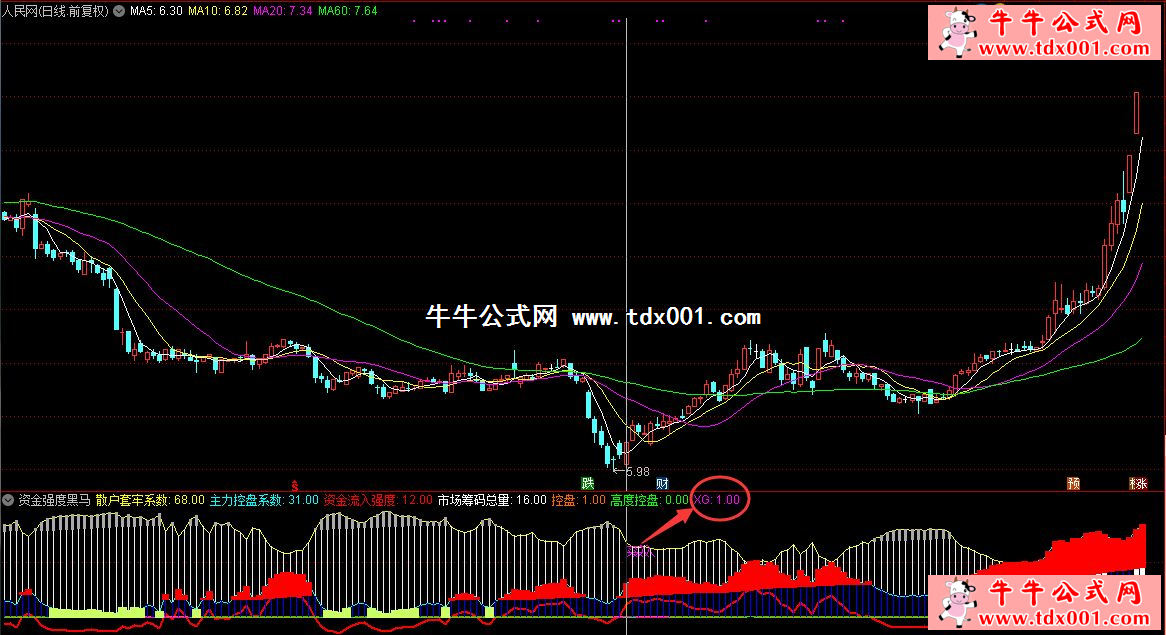Click the 涨 marker icon at bottom right
This screenshot has width=1166, height=635.
1138,483
